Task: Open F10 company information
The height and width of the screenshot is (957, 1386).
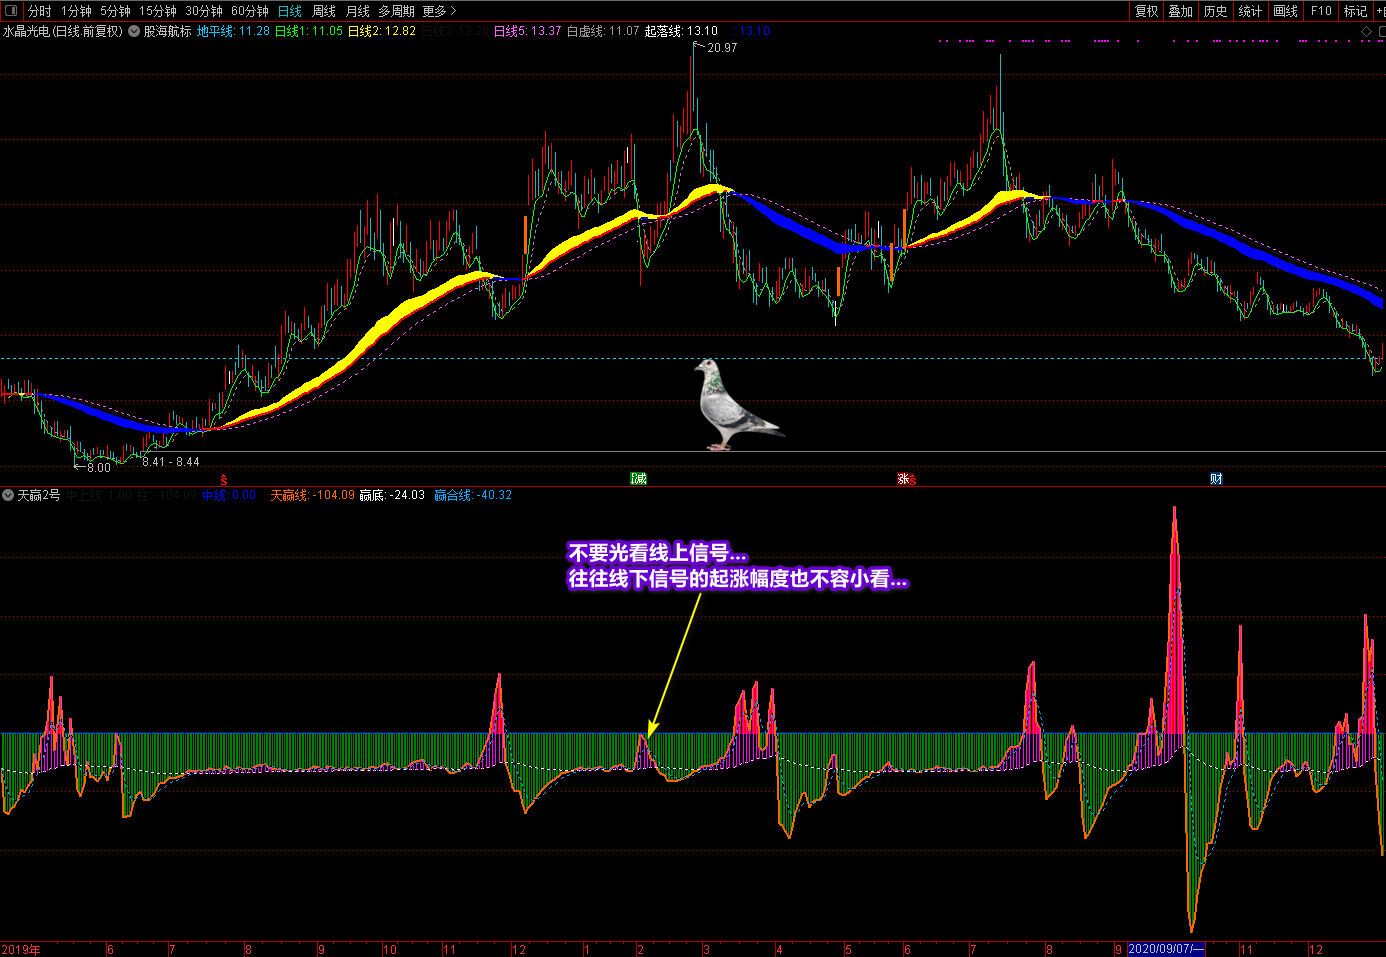Action: [1321, 11]
